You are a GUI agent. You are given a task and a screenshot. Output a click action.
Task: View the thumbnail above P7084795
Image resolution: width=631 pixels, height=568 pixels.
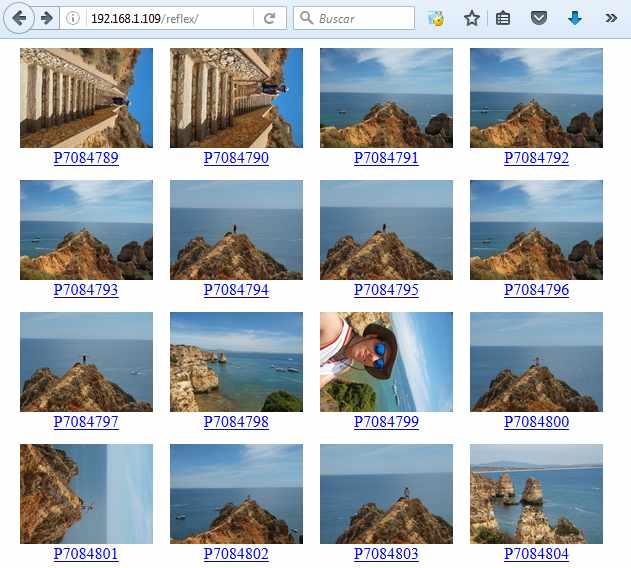tap(386, 230)
